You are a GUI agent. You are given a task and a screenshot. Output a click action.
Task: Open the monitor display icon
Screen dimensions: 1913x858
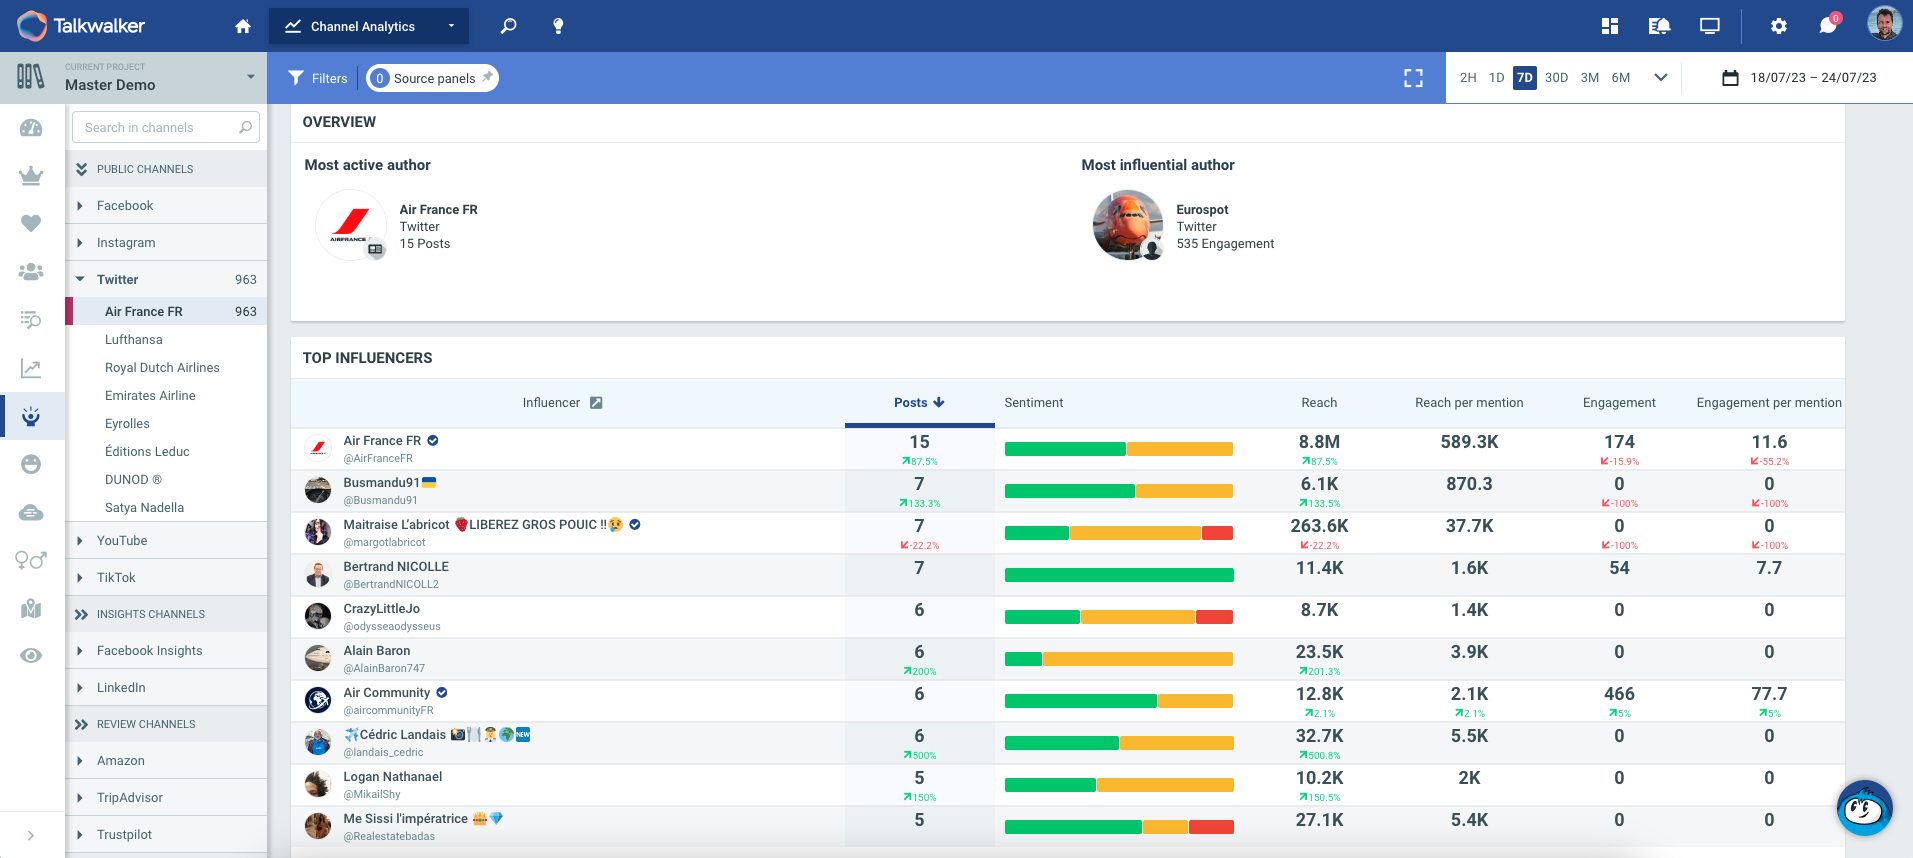point(1710,26)
